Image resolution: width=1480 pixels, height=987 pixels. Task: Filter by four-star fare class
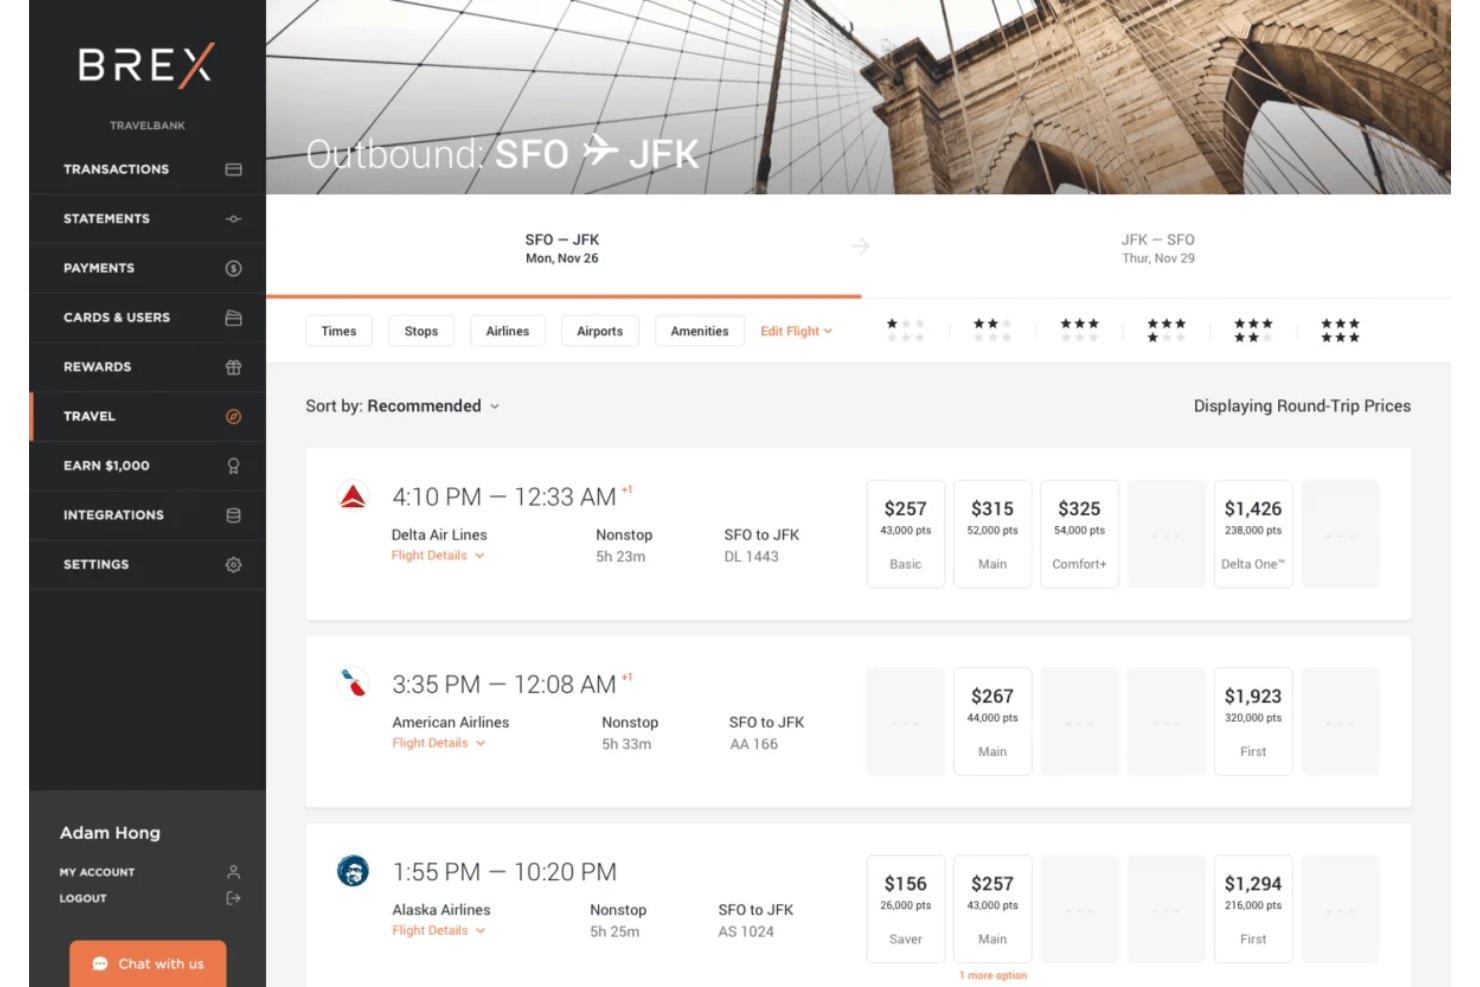pos(1166,330)
